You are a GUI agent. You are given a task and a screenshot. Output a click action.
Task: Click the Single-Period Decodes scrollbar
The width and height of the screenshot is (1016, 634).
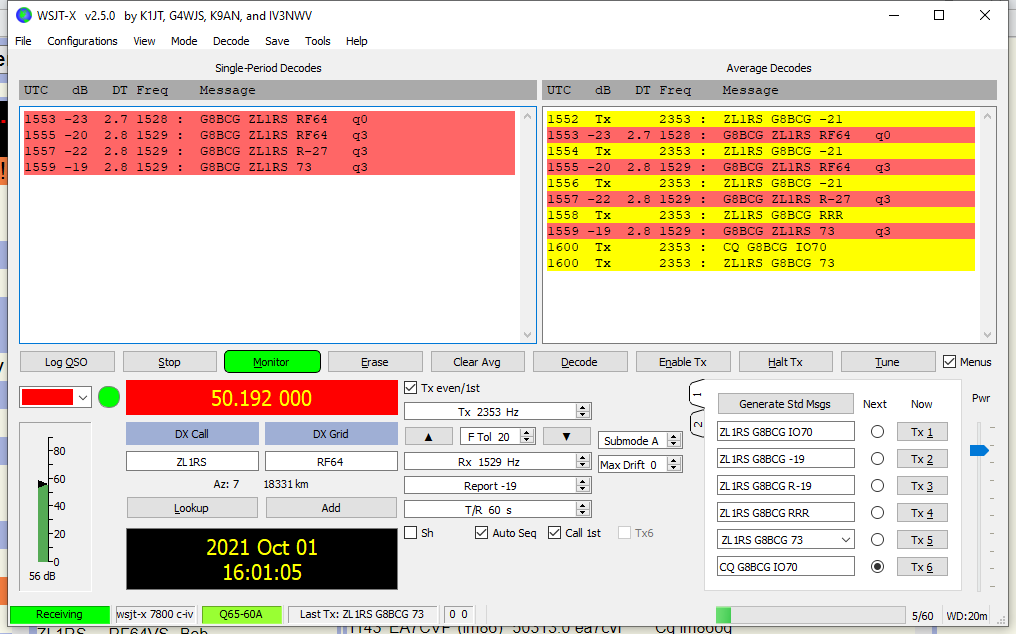point(527,226)
